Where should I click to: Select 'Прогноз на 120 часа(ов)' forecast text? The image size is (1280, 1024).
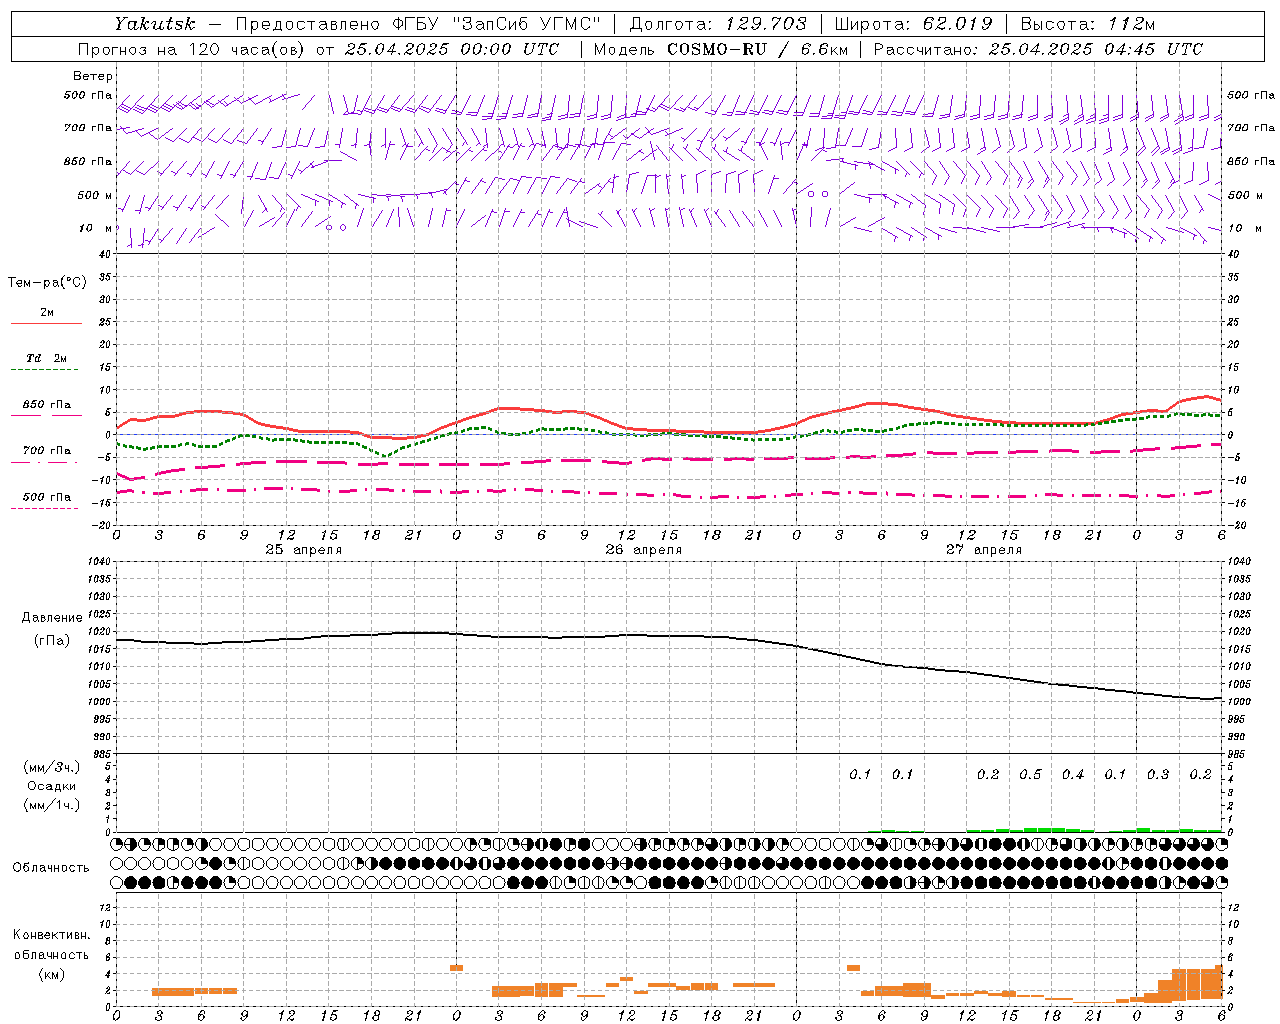[x=192, y=49]
